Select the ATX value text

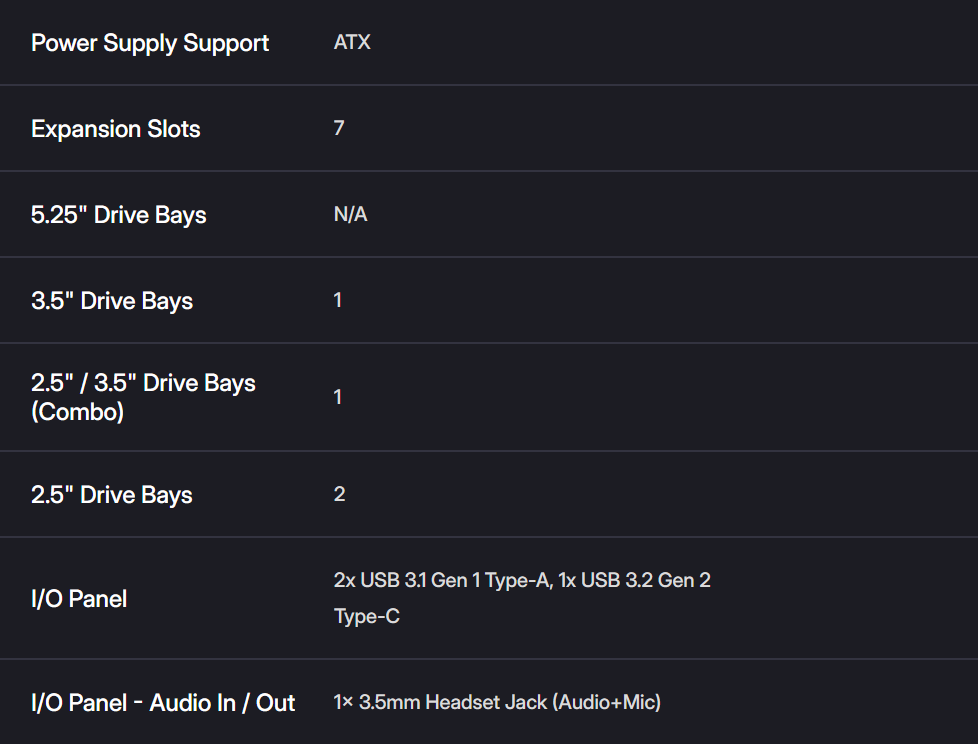point(352,43)
